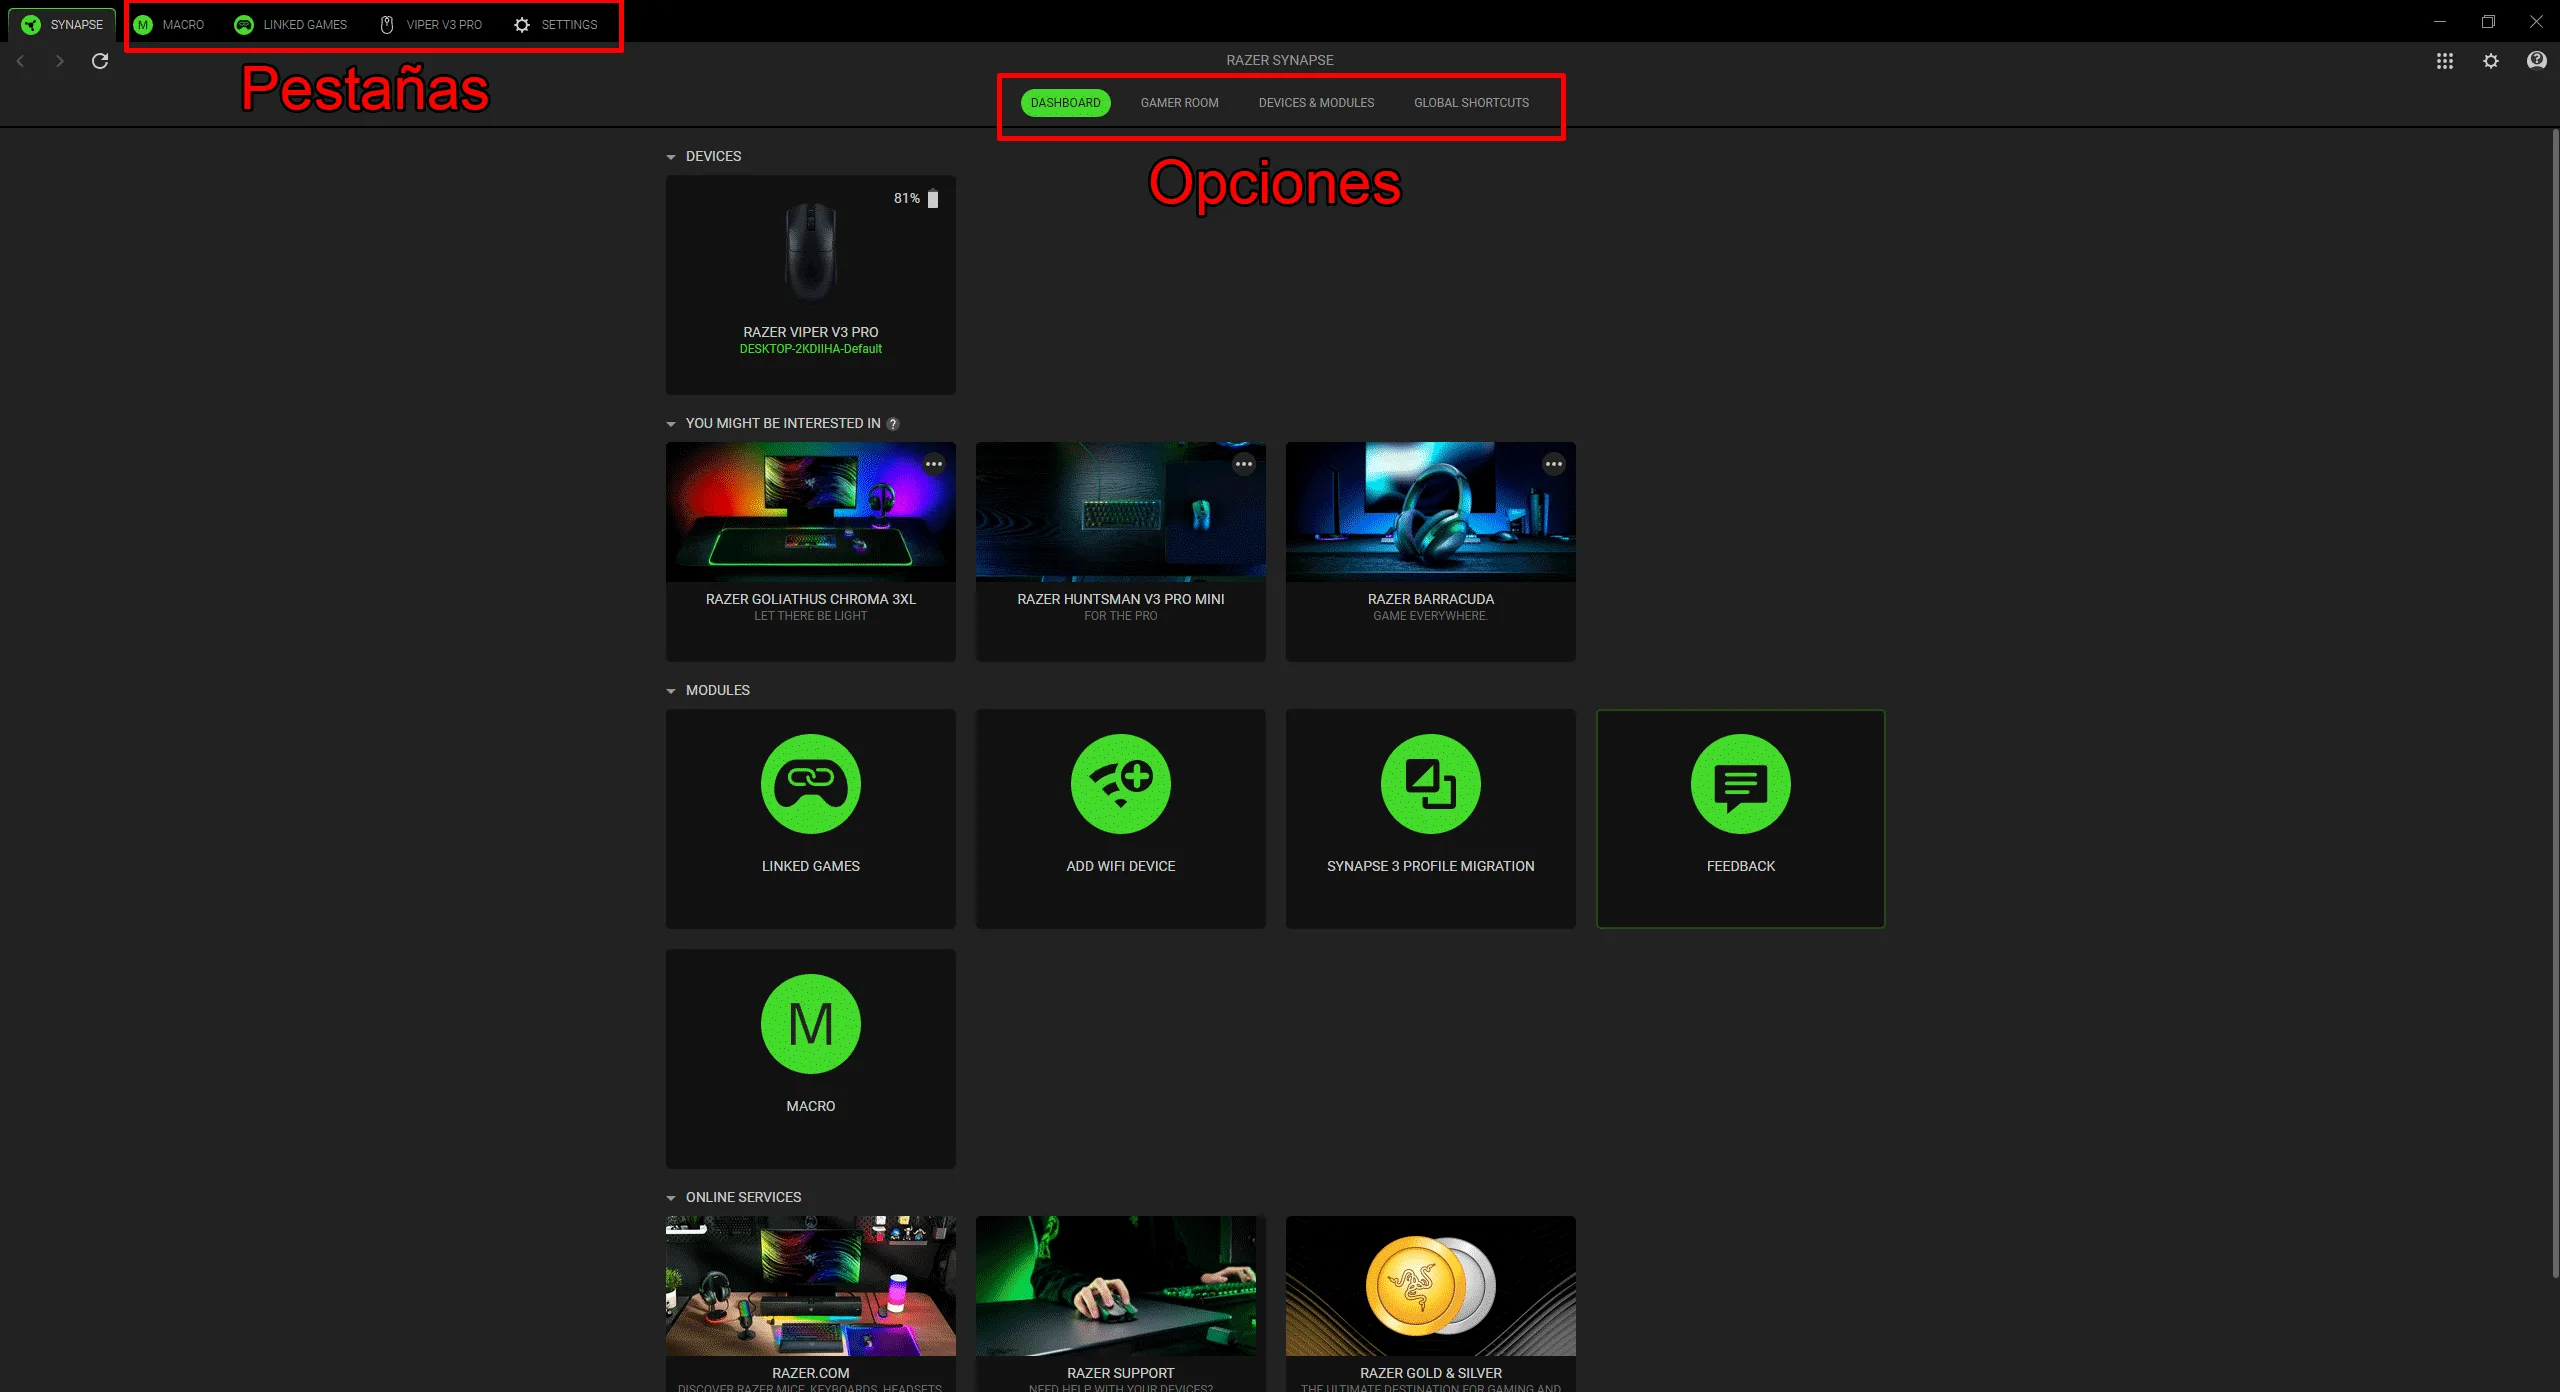Open more options on the Razer Barracuda card

pyautogui.click(x=1554, y=464)
